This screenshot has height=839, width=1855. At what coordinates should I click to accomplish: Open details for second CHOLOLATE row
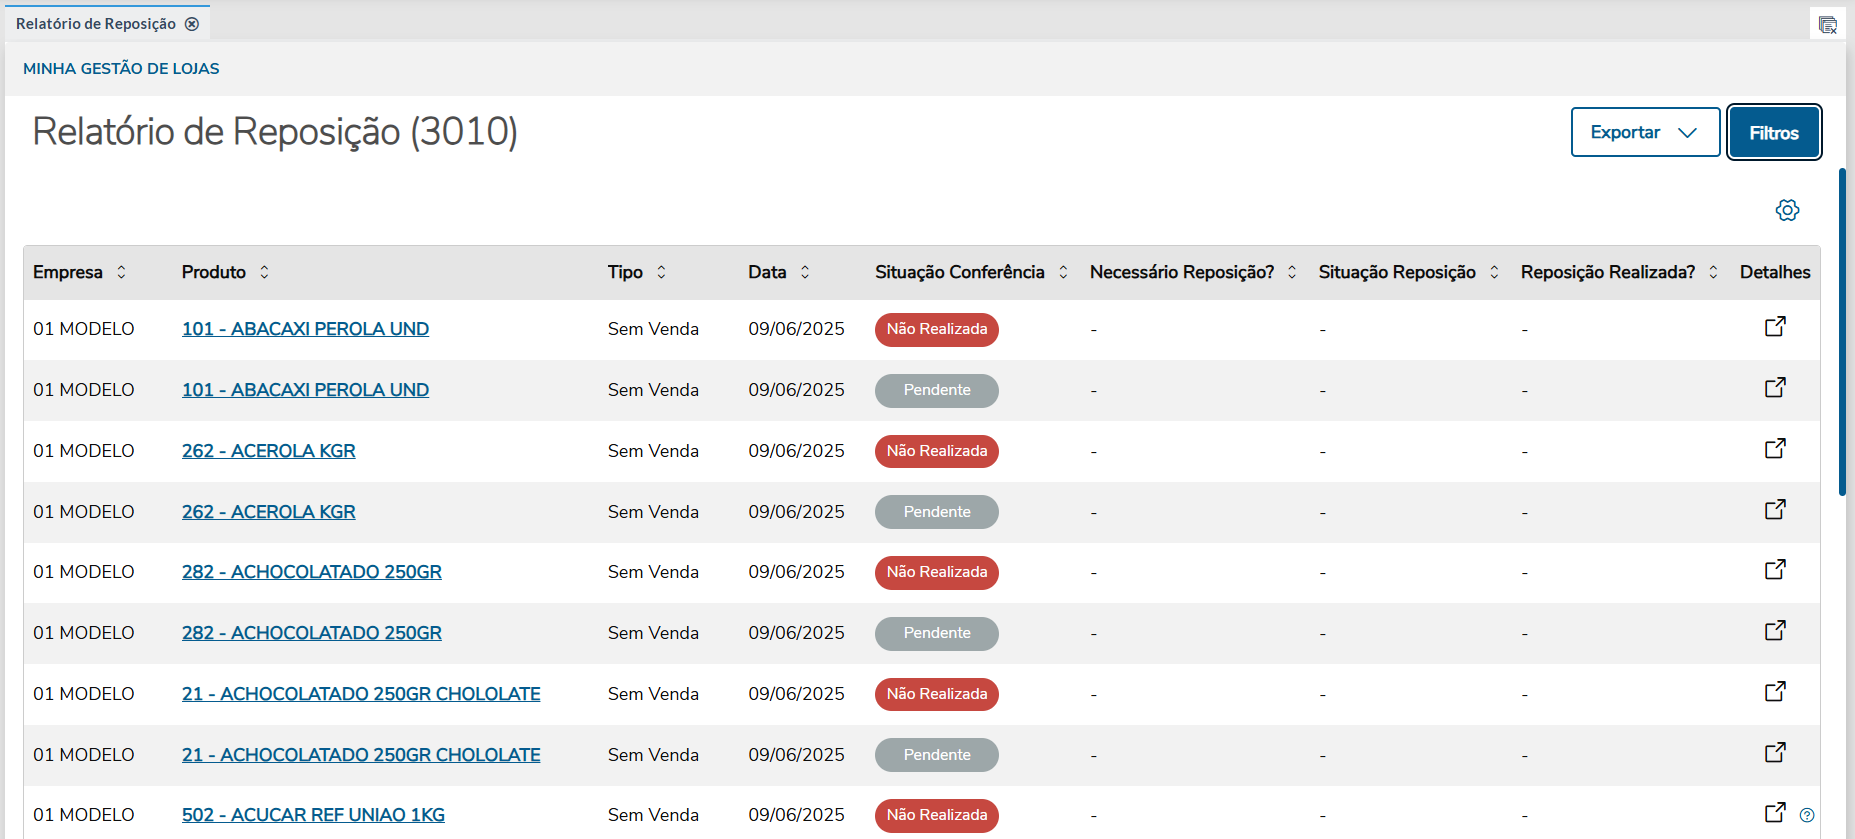[1775, 753]
